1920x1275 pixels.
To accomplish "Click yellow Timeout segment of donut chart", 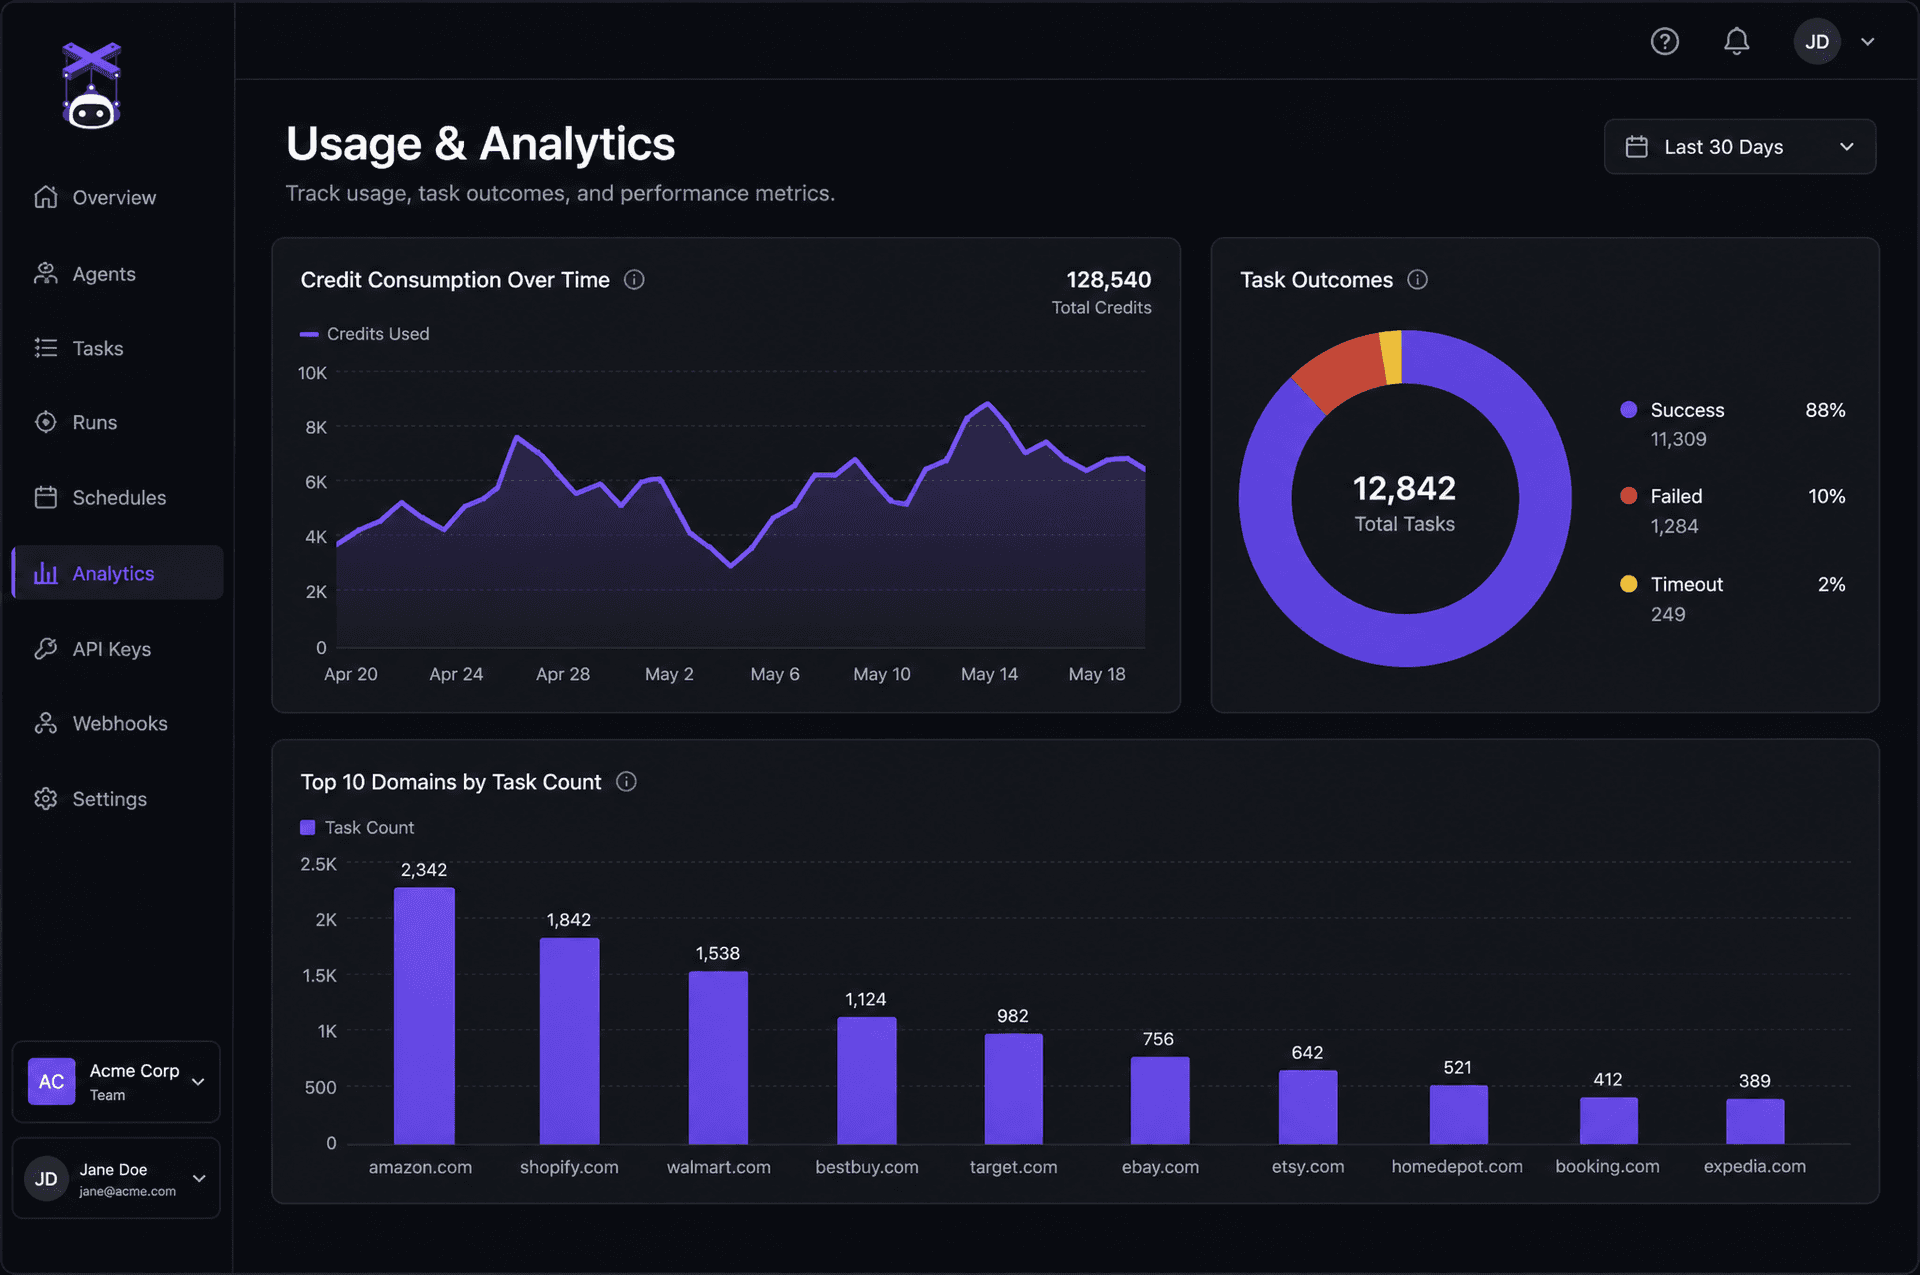I will click(x=1392, y=357).
